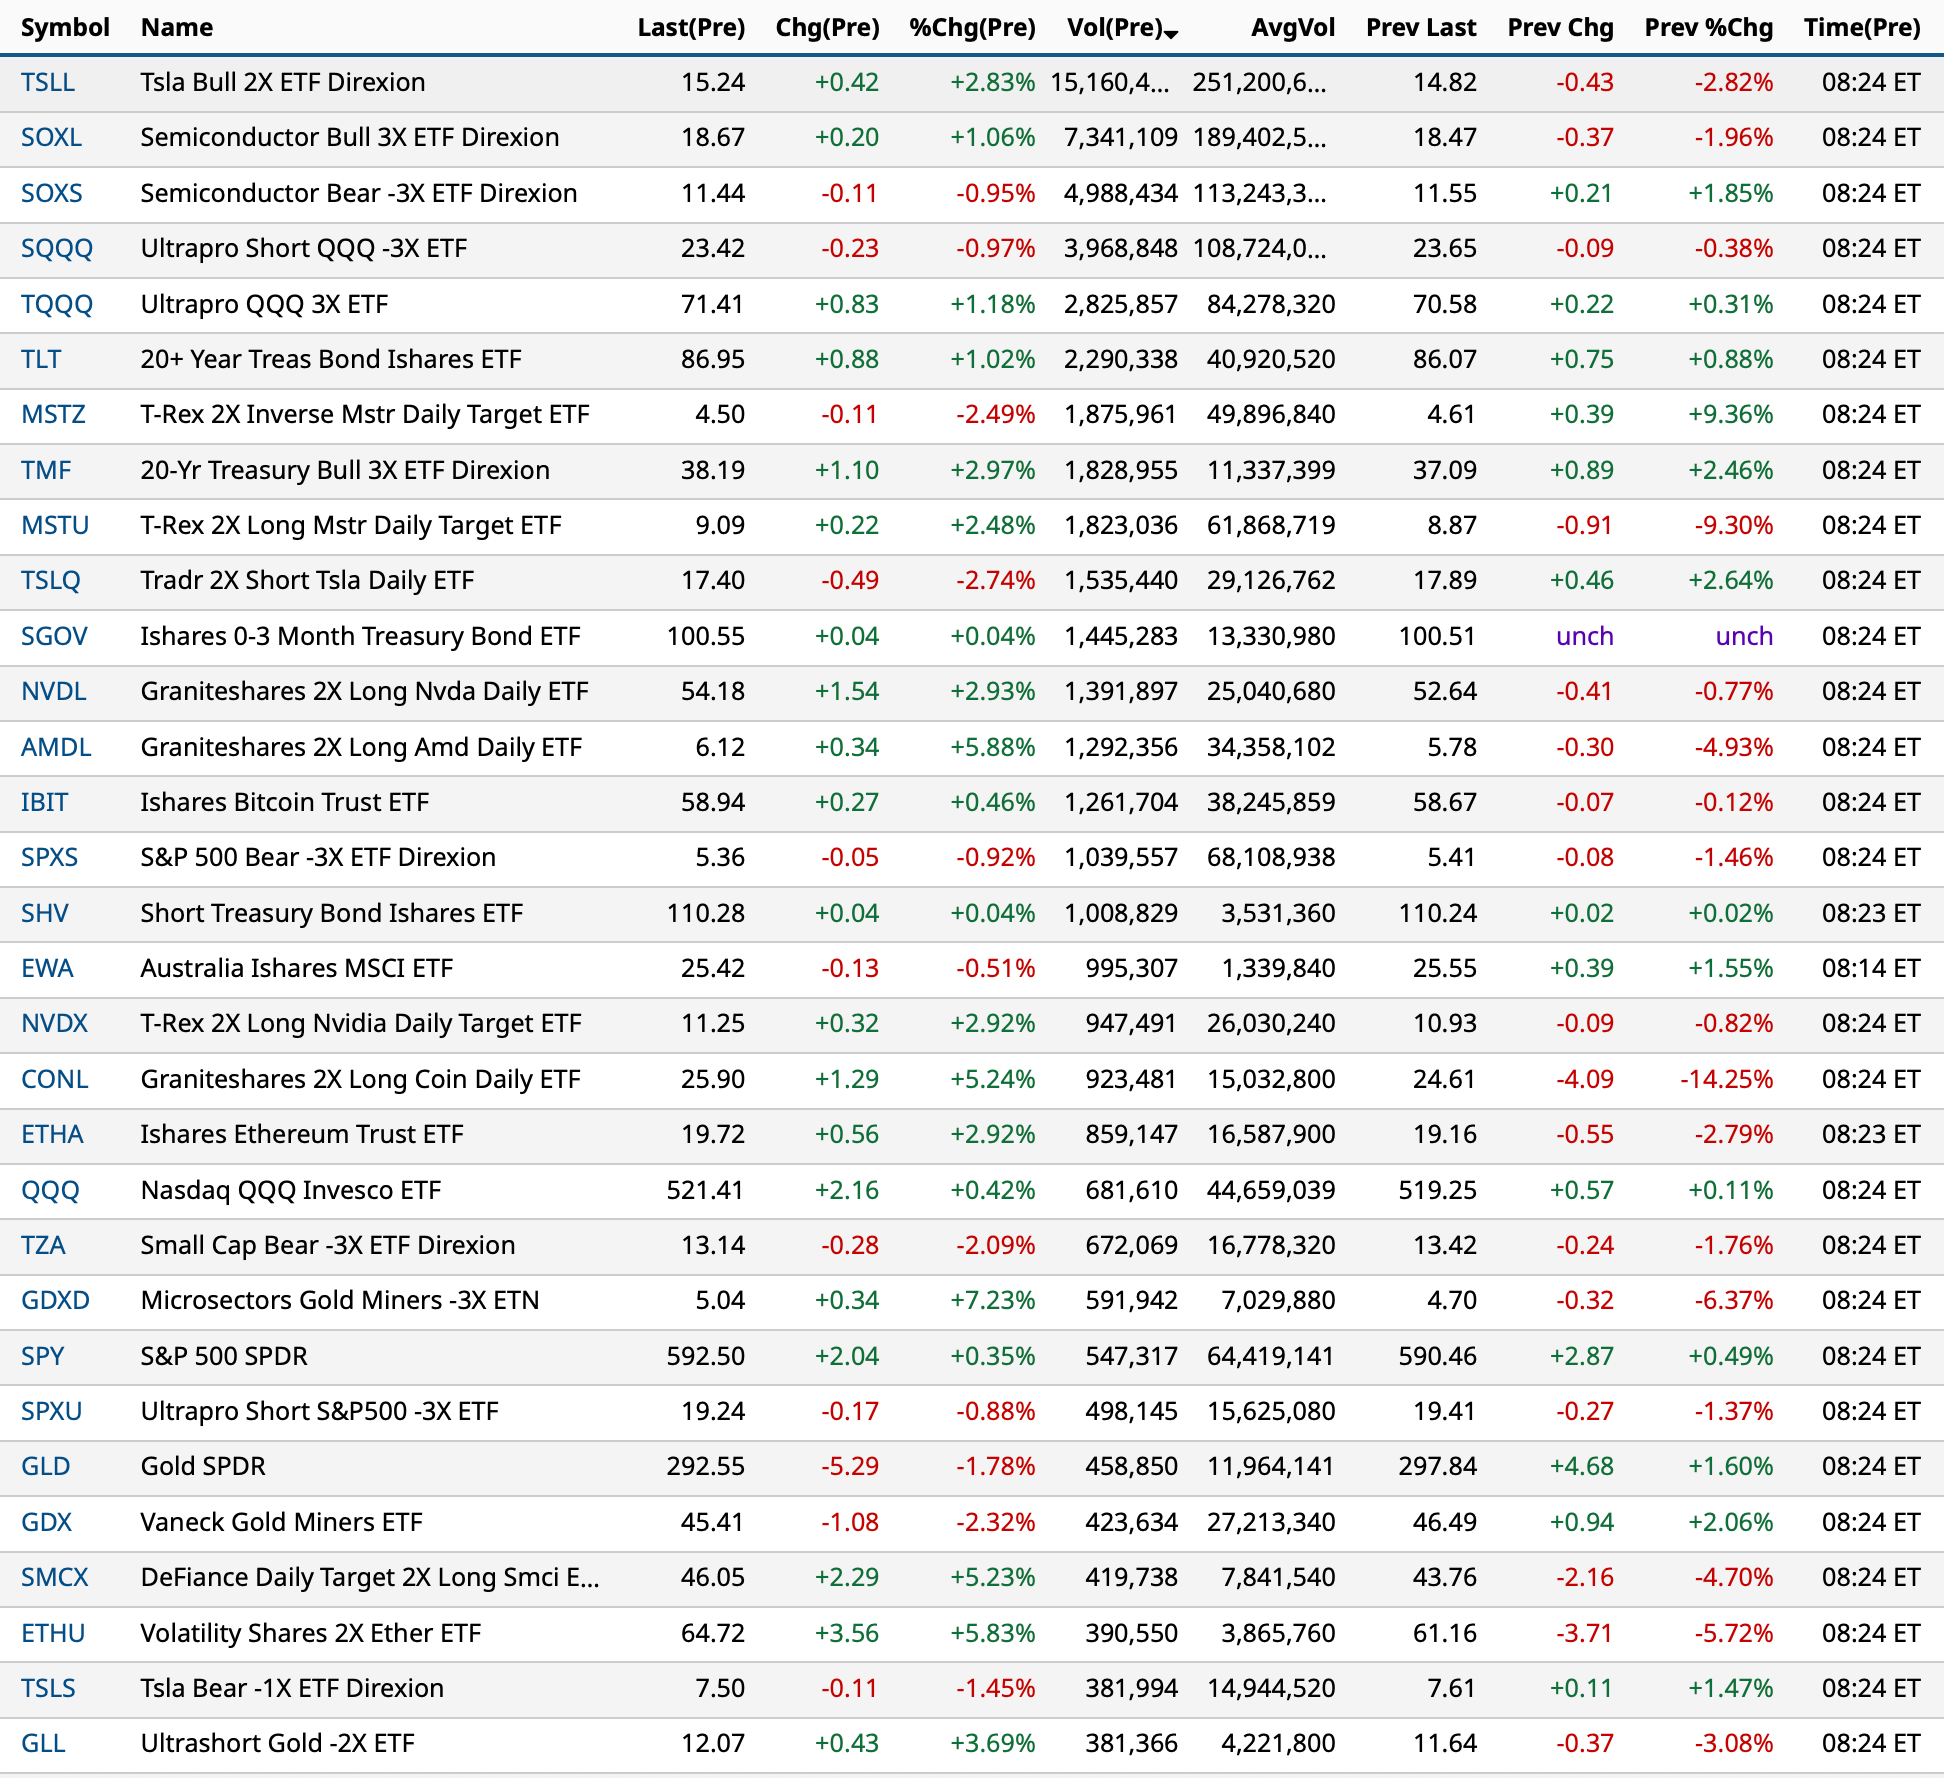Click the MSTZ ticker link
1944x1778 pixels.
click(53, 414)
